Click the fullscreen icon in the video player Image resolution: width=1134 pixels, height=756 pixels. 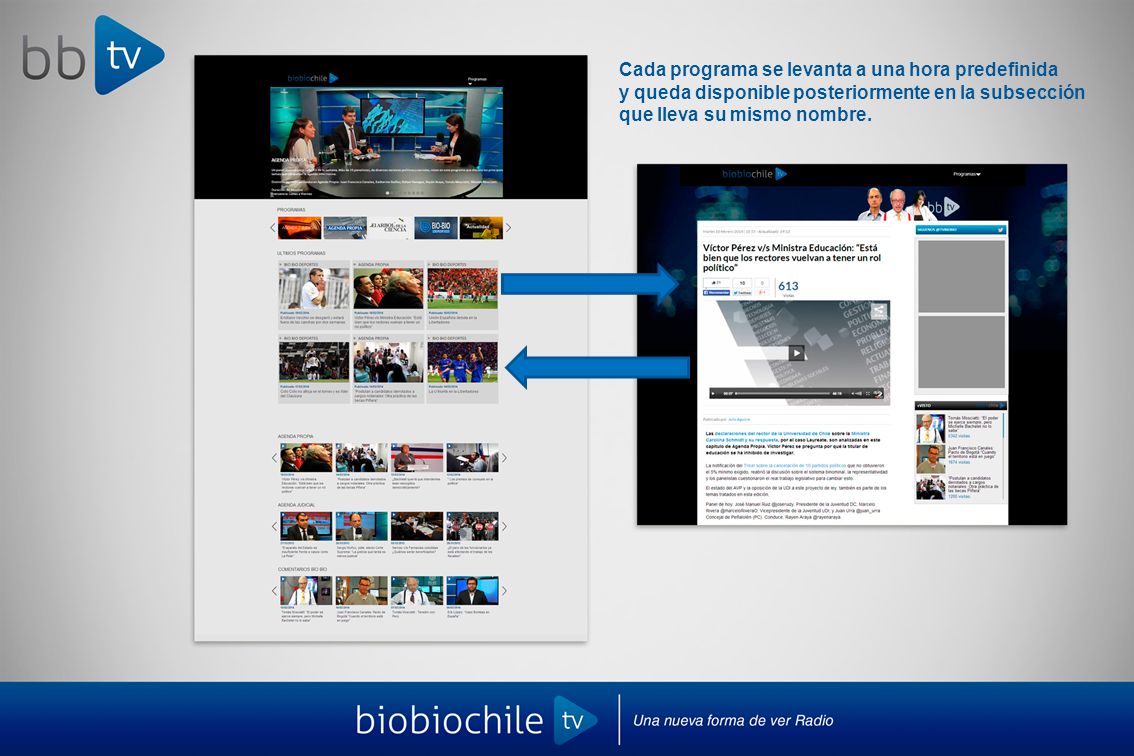(868, 394)
